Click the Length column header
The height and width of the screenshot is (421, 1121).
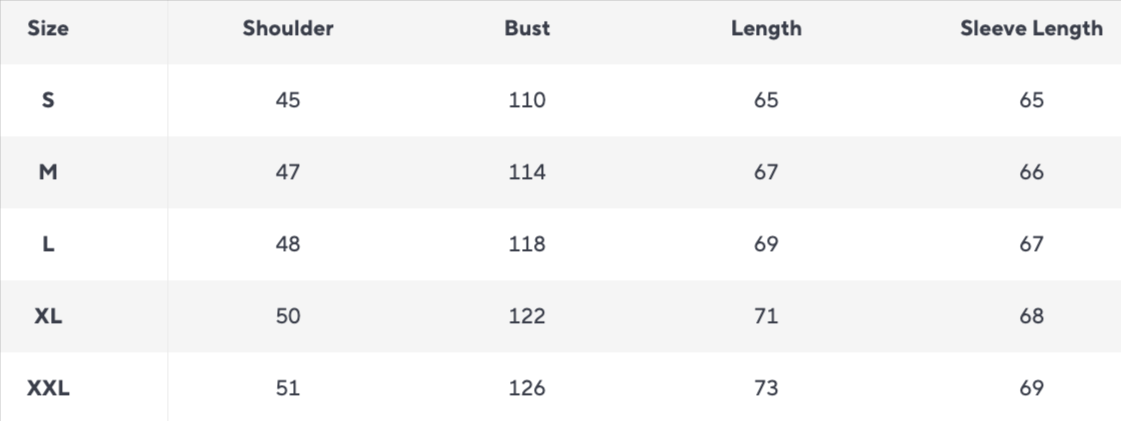(x=766, y=29)
